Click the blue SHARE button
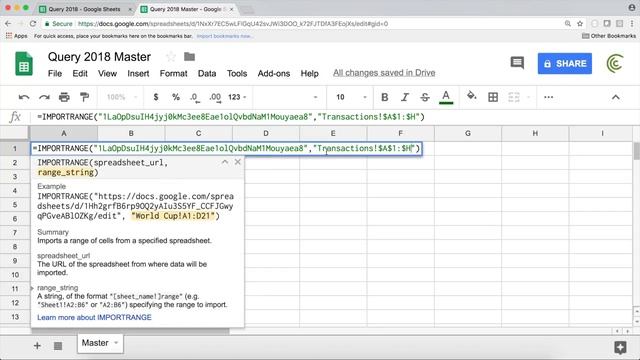 click(x=564, y=64)
